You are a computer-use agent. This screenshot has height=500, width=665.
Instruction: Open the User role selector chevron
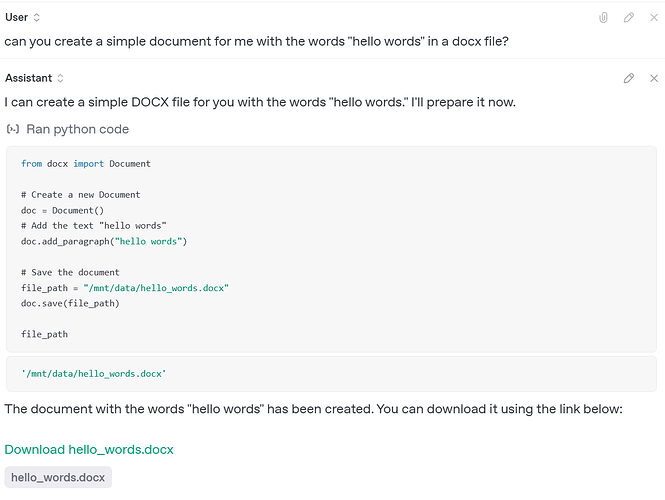coord(37,18)
